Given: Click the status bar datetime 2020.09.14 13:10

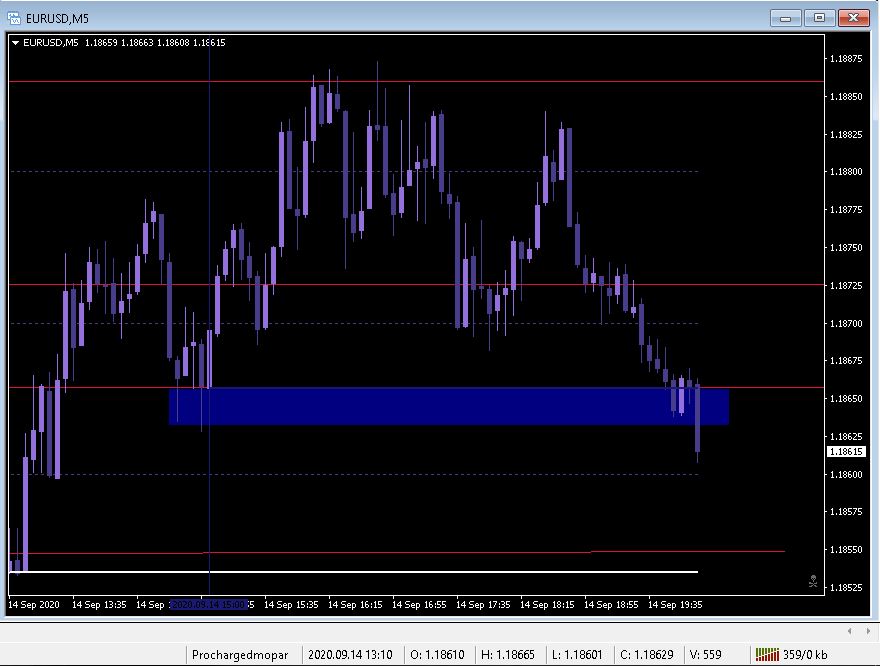Looking at the screenshot, I should 350,655.
